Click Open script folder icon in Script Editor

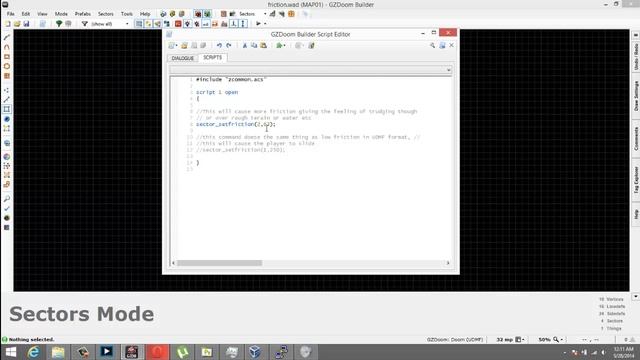(x=184, y=45)
